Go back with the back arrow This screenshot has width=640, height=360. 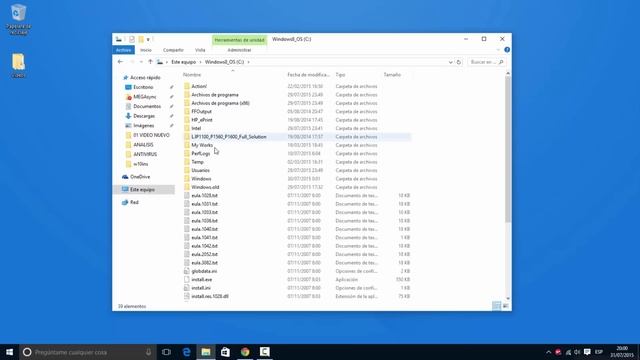coord(120,62)
